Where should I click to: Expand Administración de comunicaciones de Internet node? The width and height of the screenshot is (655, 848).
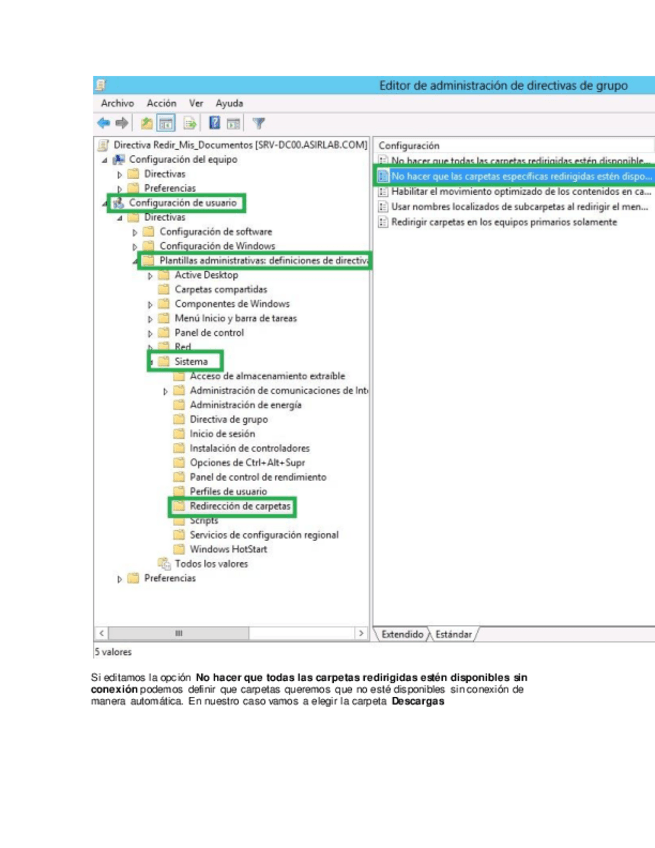pos(166,391)
